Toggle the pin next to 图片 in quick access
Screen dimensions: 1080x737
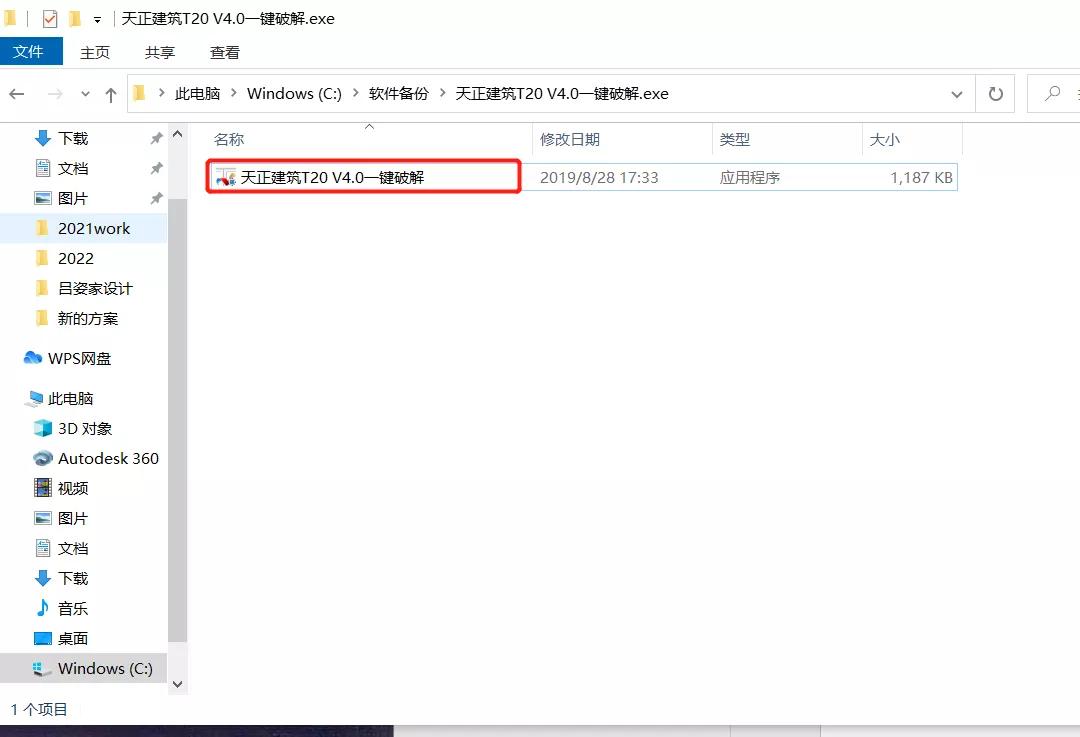click(156, 198)
